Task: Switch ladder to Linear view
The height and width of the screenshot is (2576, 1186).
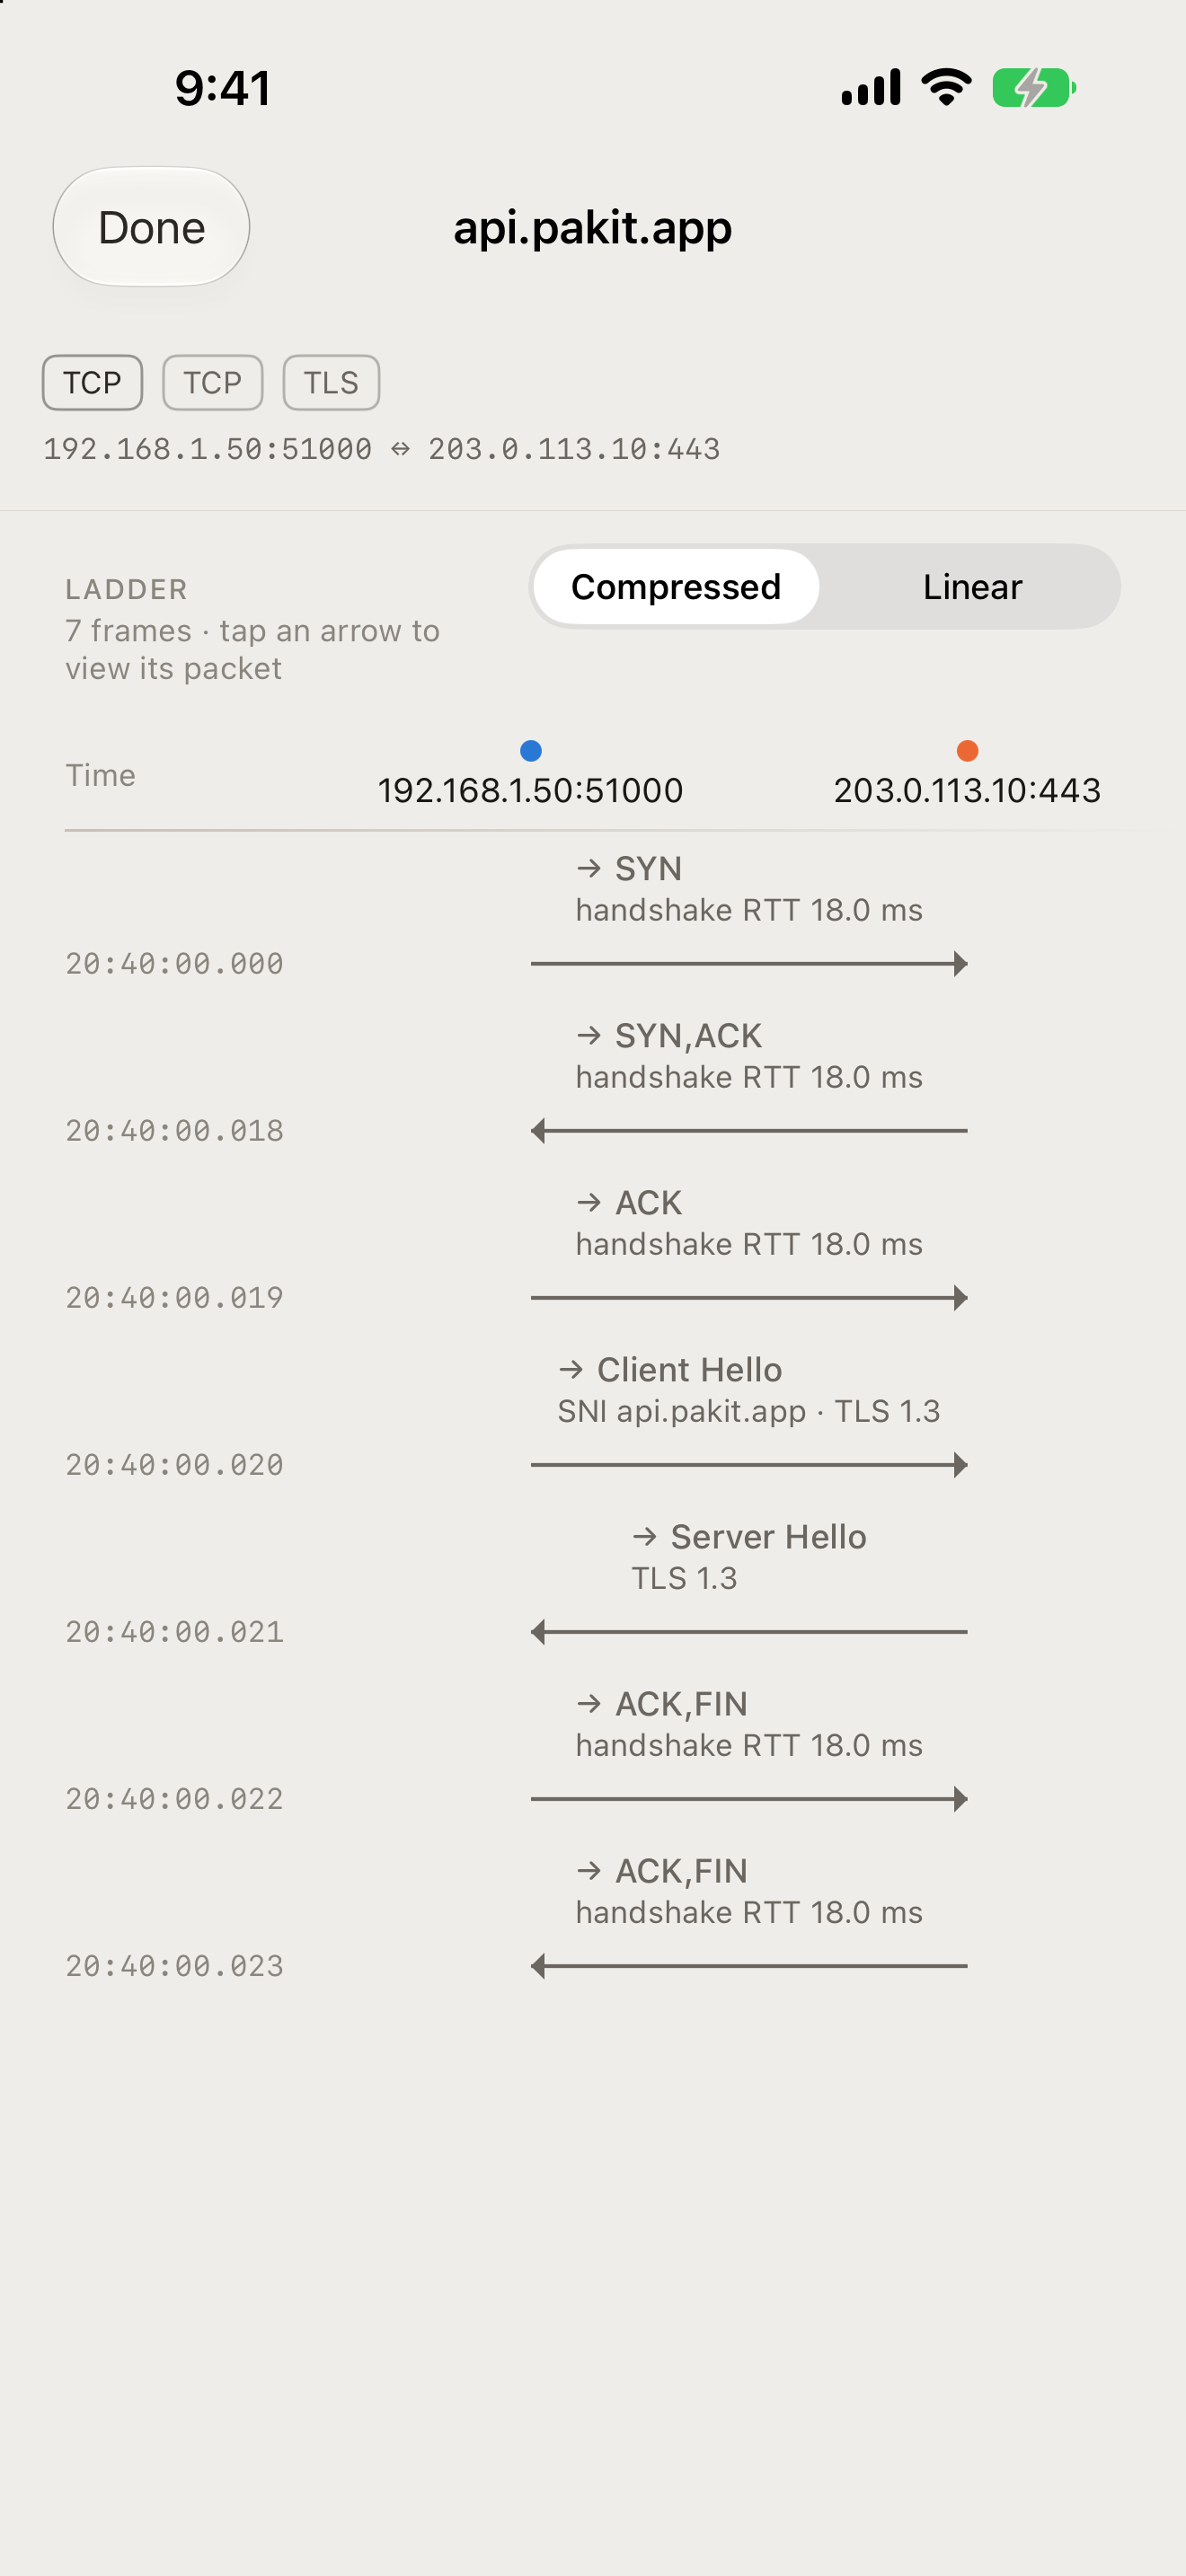Action: [x=972, y=587]
